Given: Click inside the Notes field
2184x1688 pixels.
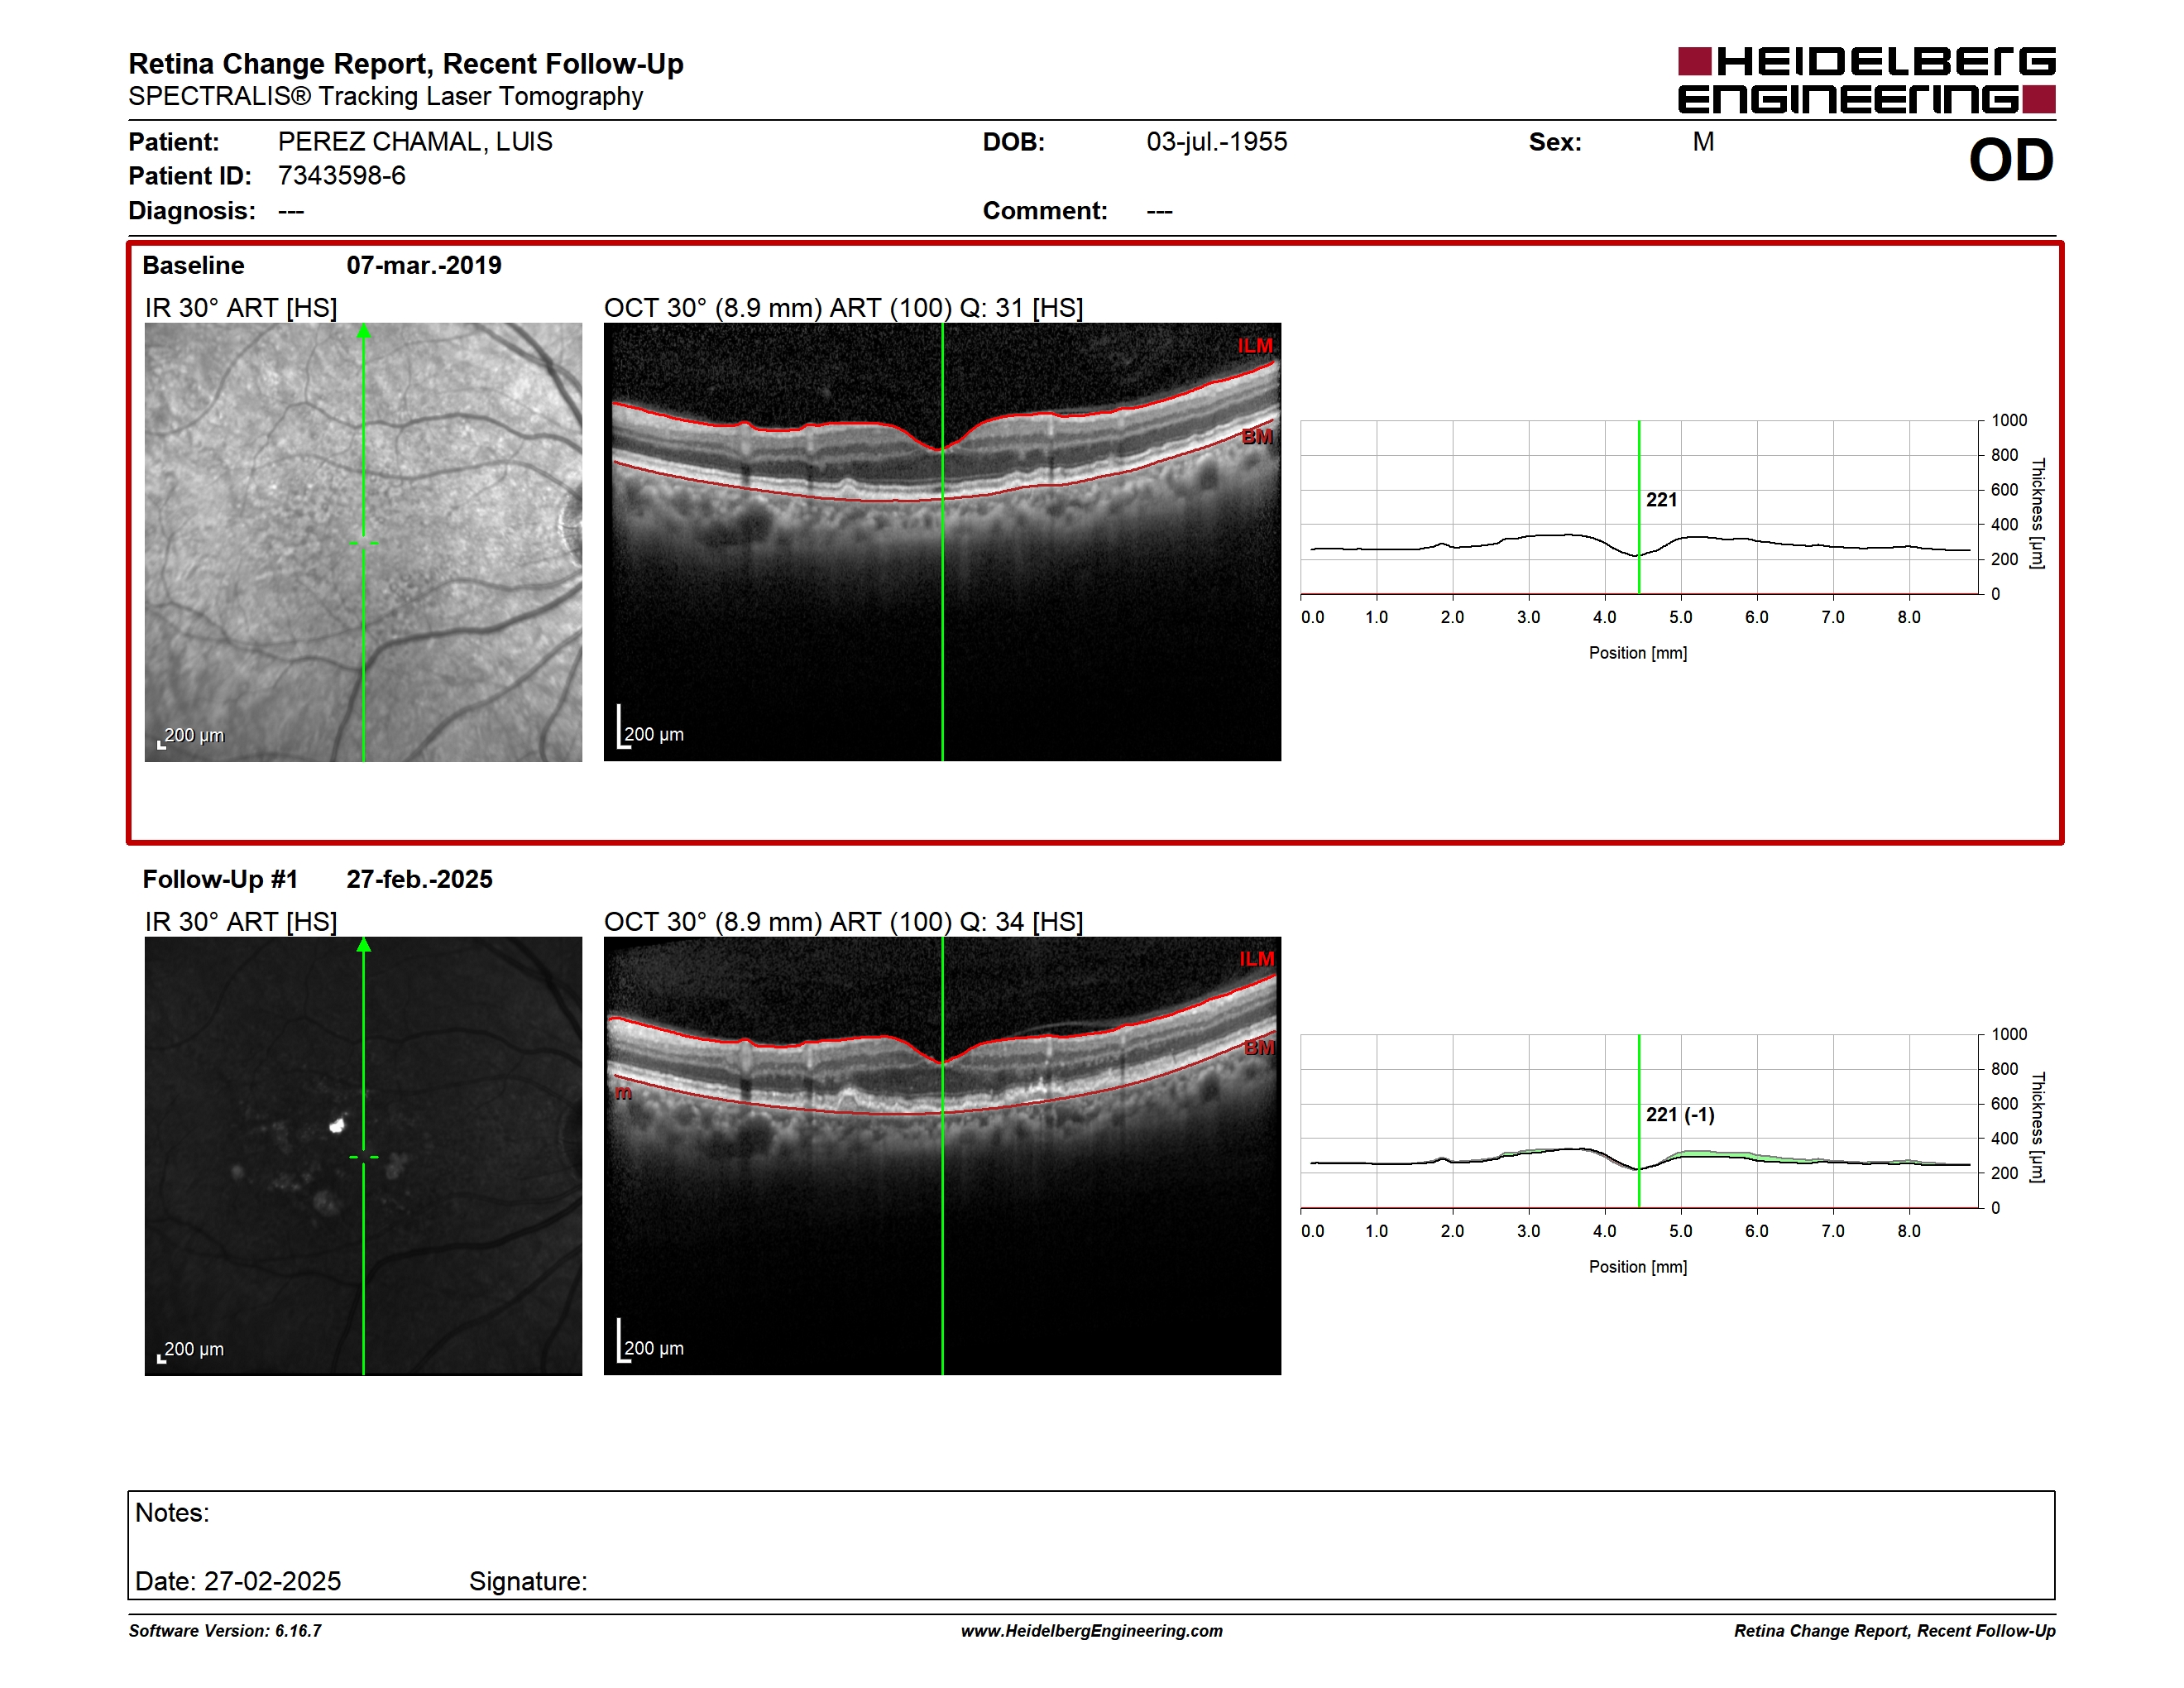Looking at the screenshot, I should point(1092,1528).
